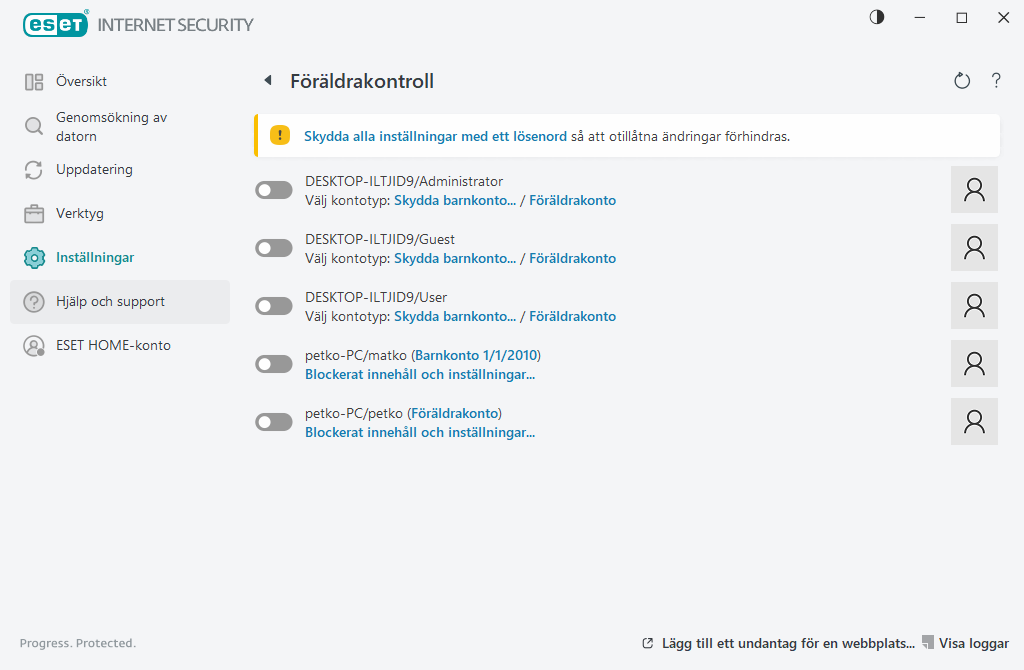The image size is (1024, 670).
Task: Open Blockerat innehåll och inställningar for petko-PC/petko
Action: click(420, 432)
